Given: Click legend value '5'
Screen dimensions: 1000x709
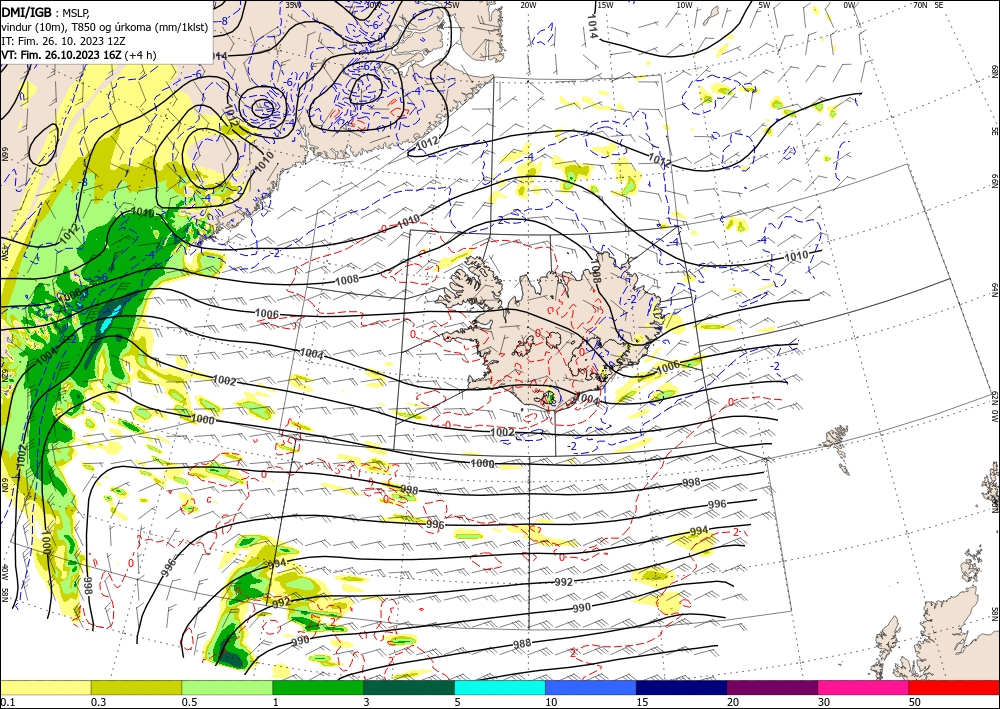Looking at the screenshot, I should pos(457,702).
